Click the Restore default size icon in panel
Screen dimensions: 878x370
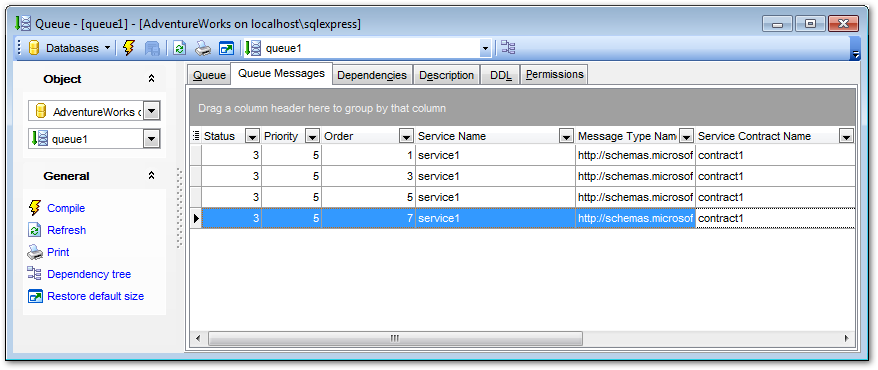tap(35, 297)
